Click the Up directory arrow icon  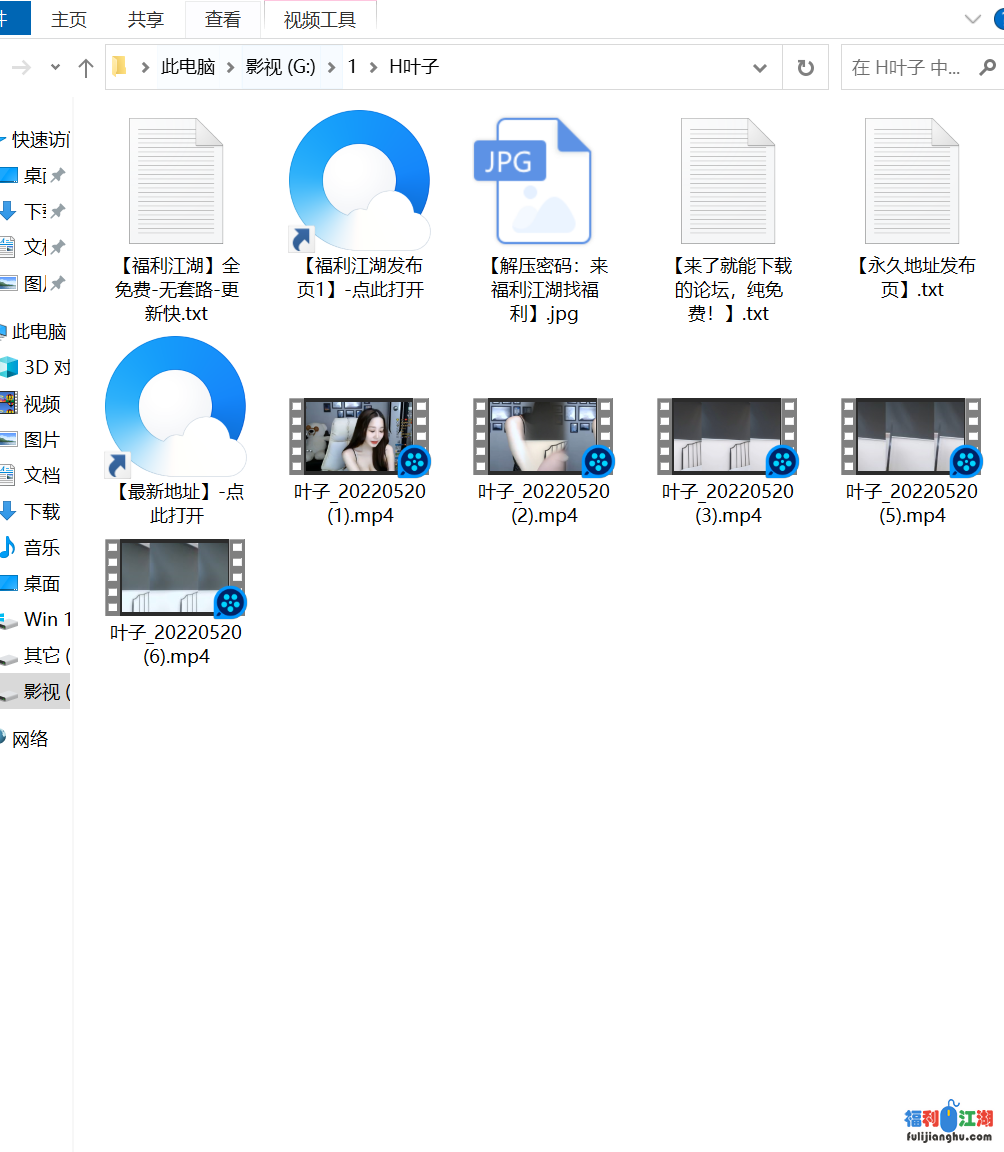point(86,68)
